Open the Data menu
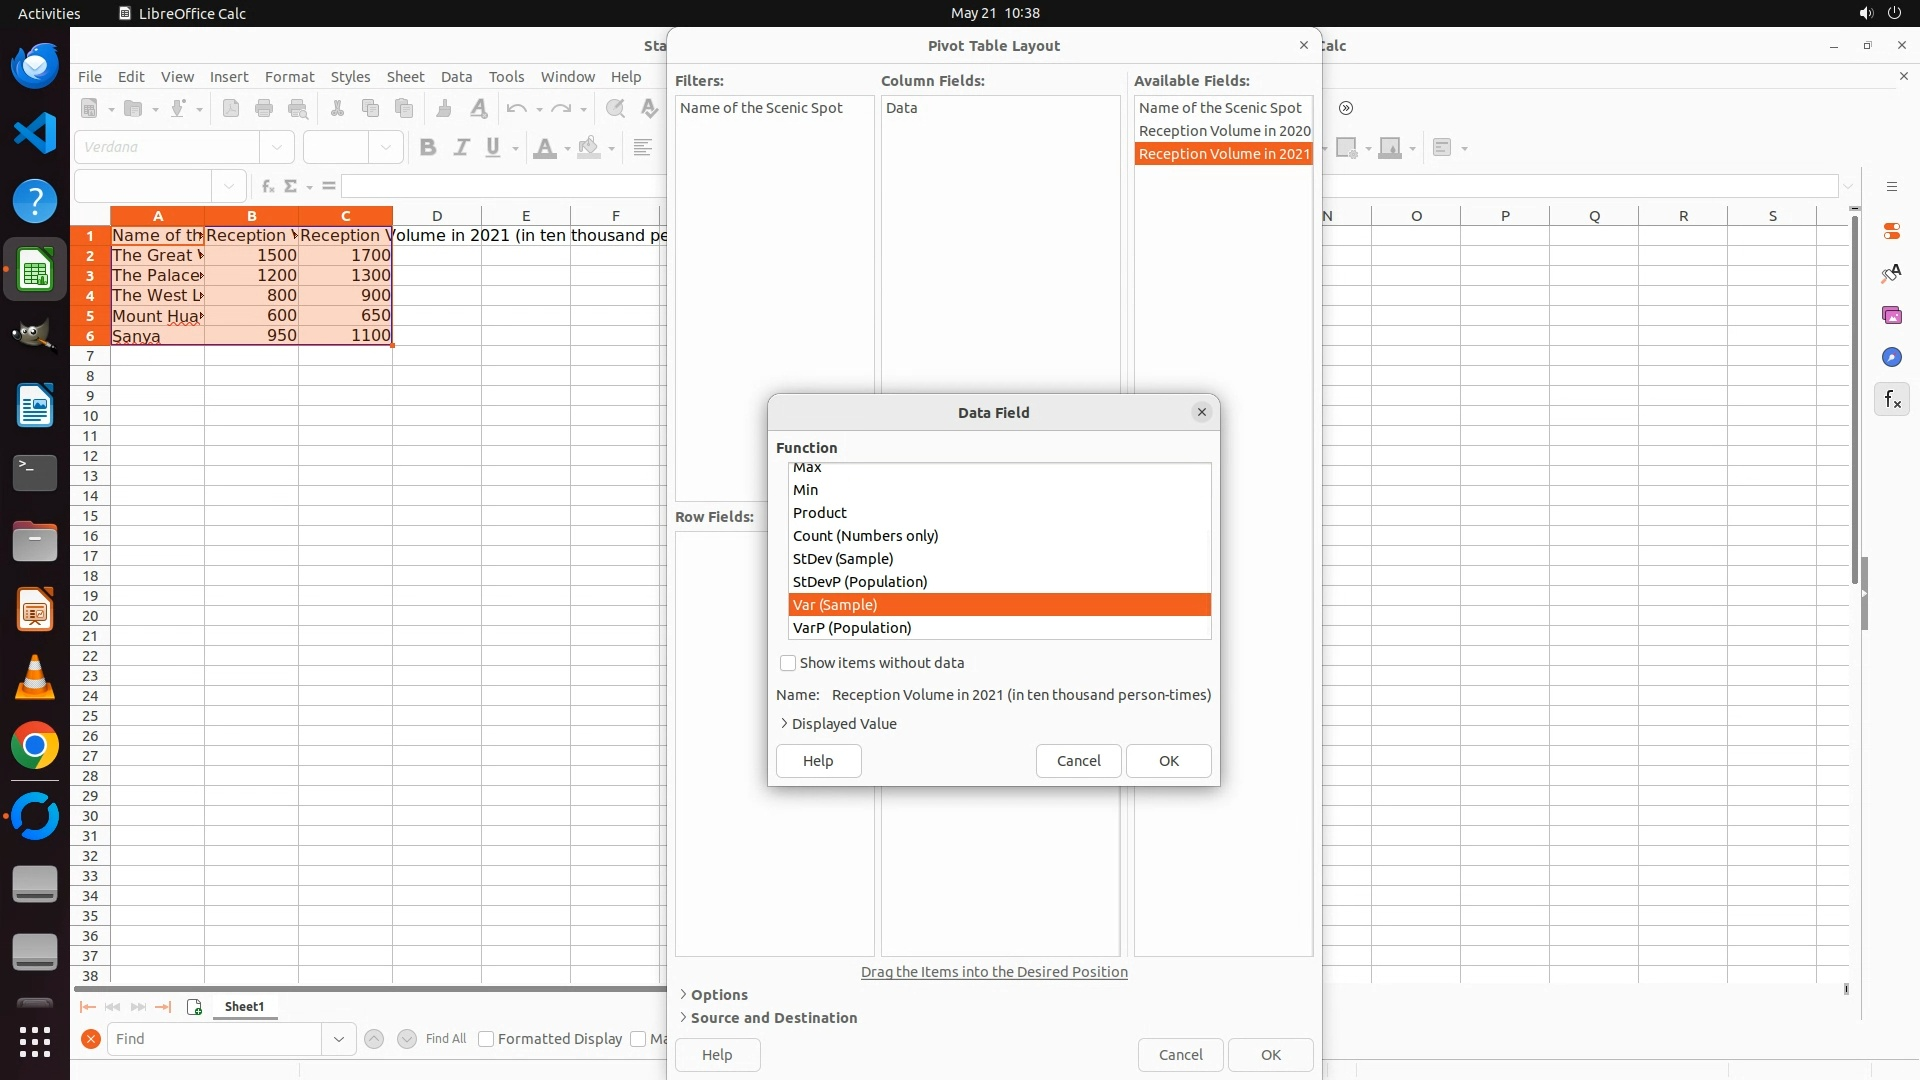 [x=456, y=77]
